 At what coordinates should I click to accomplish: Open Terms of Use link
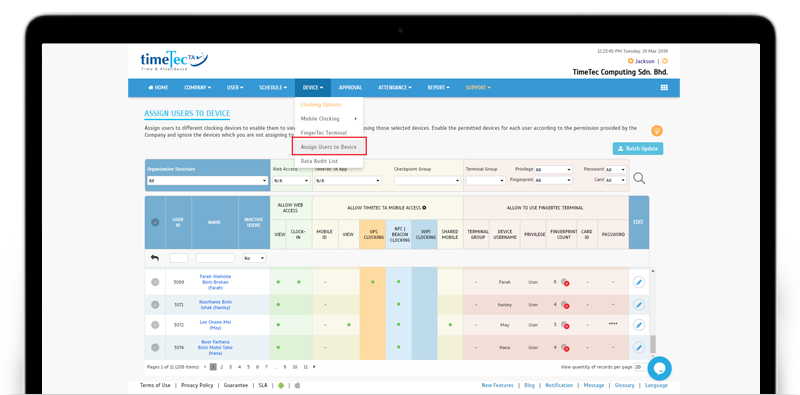coord(156,386)
